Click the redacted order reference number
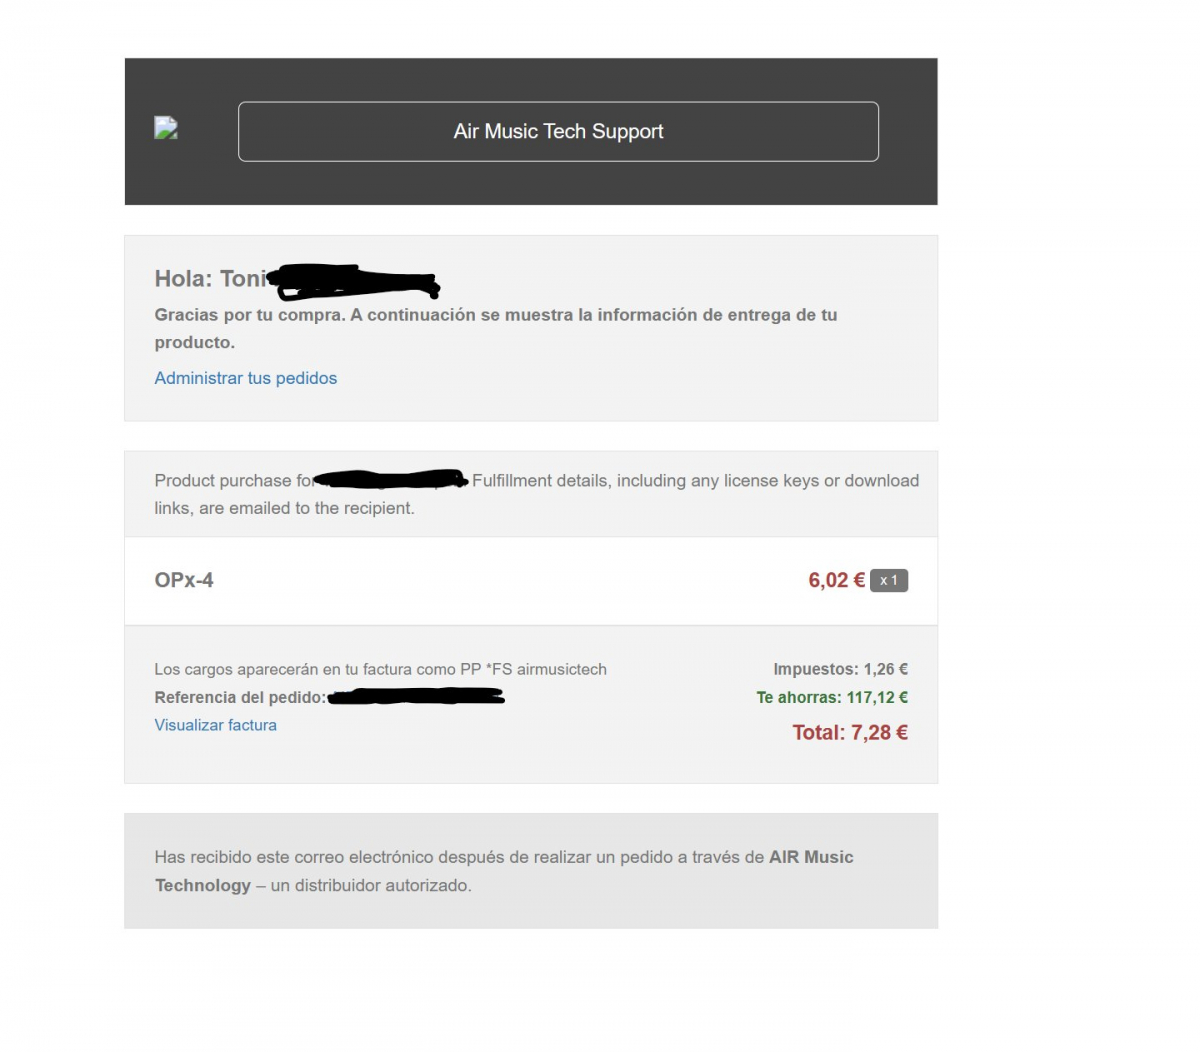This screenshot has width=1200, height=1052. [x=416, y=696]
